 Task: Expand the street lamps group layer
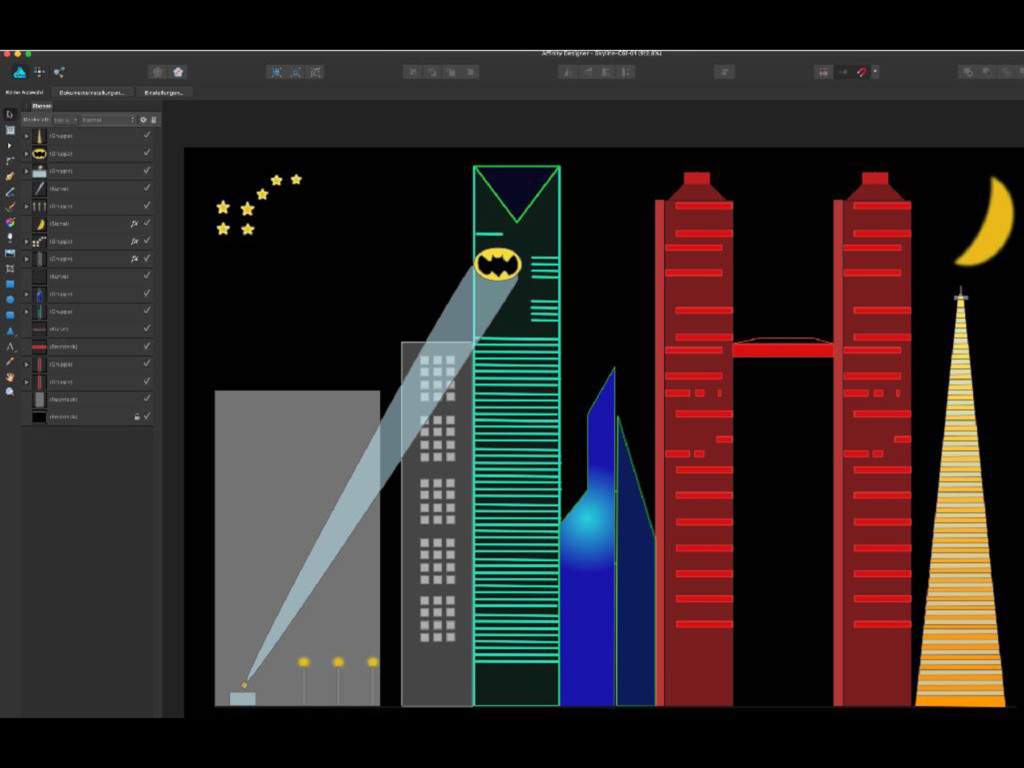click(x=27, y=206)
